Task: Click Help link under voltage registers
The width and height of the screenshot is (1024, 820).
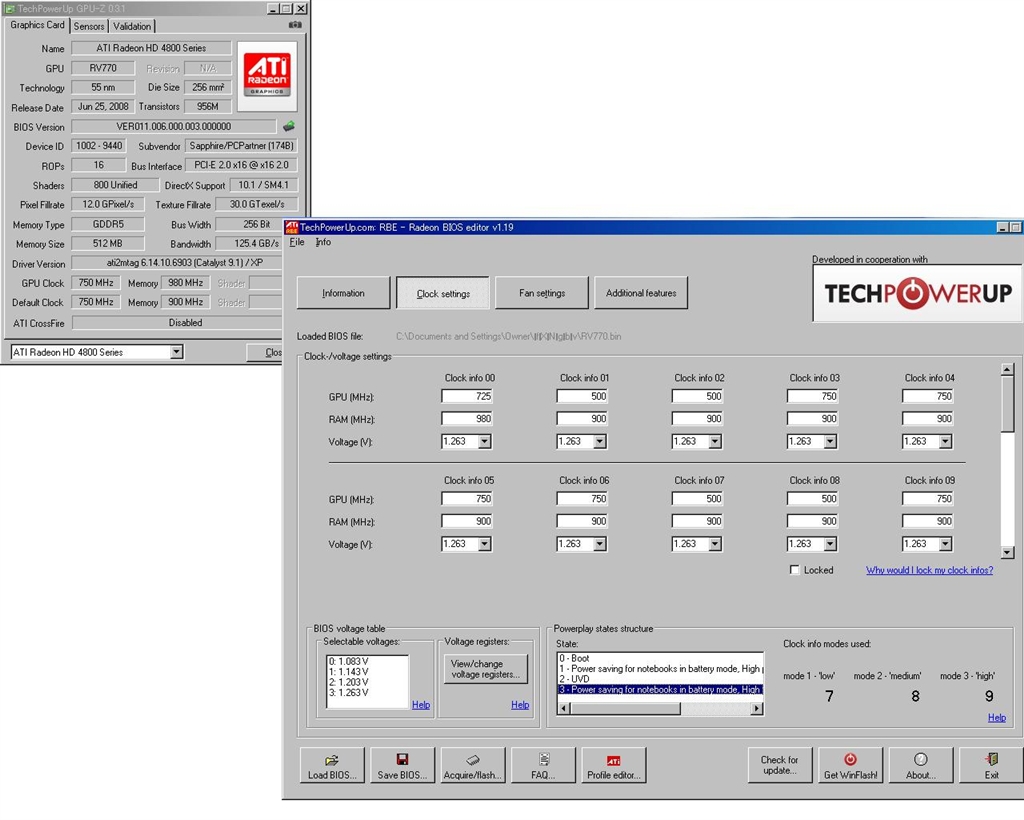Action: pyautogui.click(x=520, y=704)
